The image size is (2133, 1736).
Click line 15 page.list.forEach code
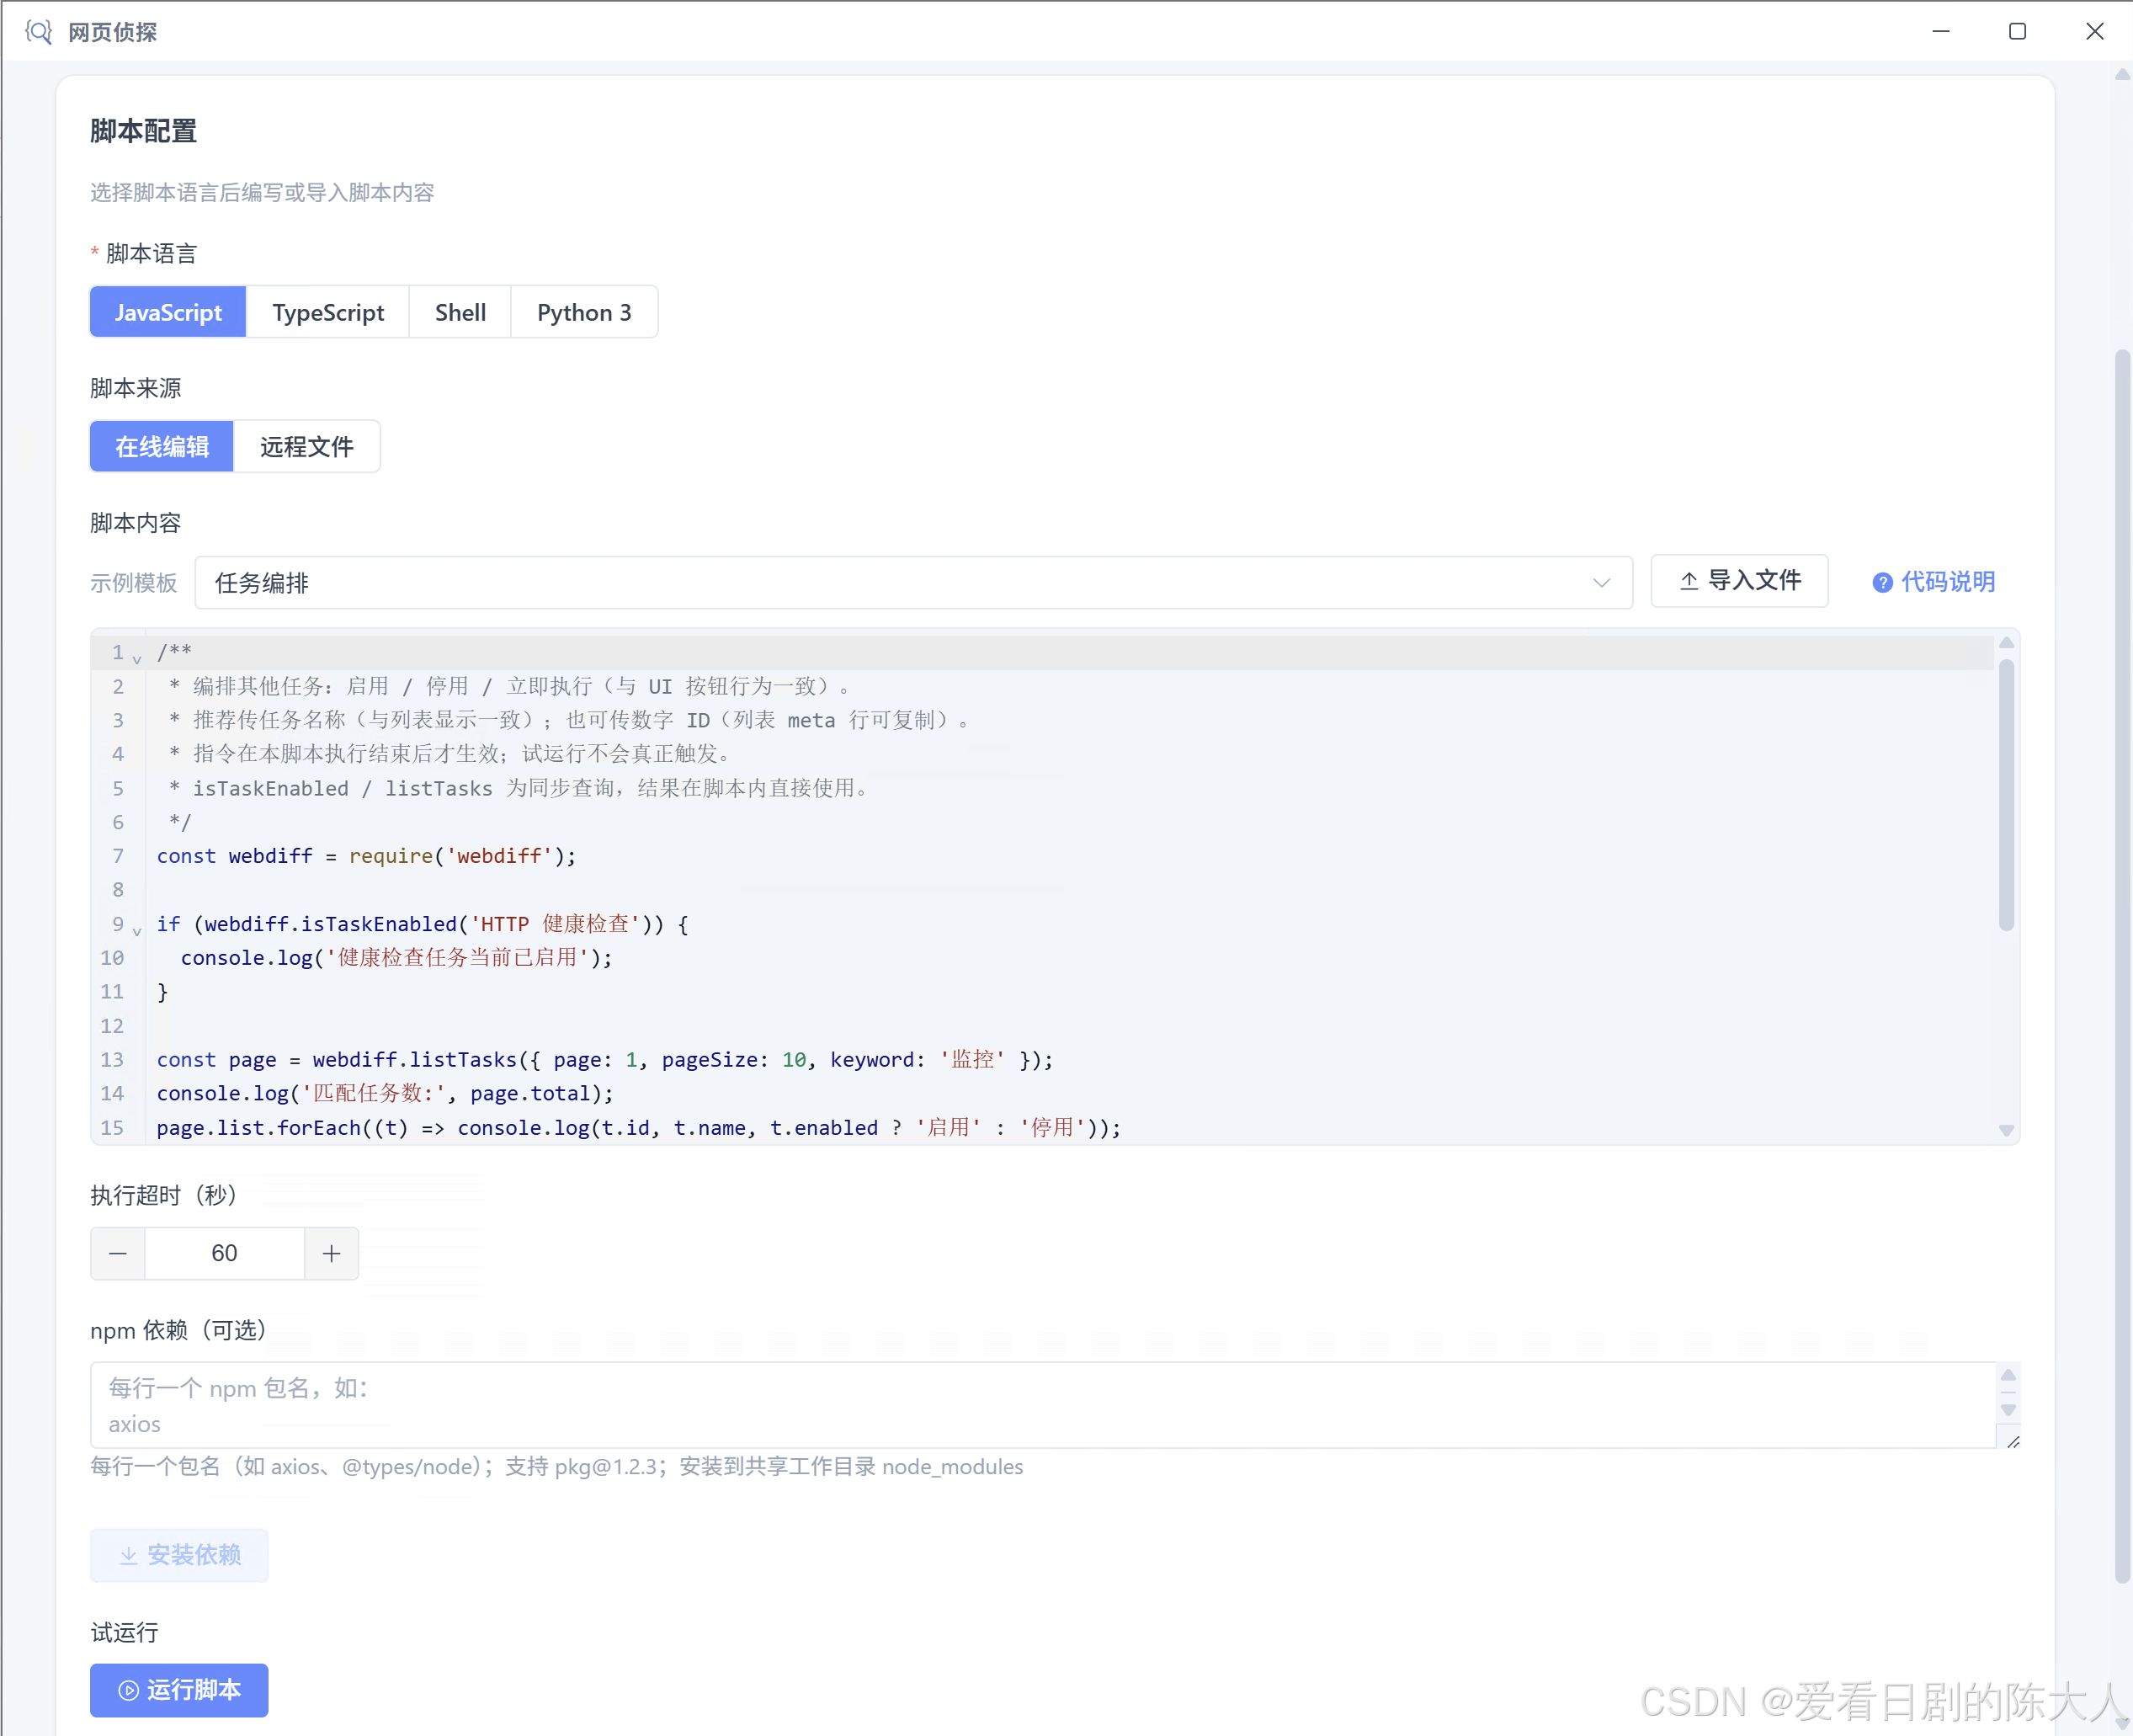pos(639,1128)
